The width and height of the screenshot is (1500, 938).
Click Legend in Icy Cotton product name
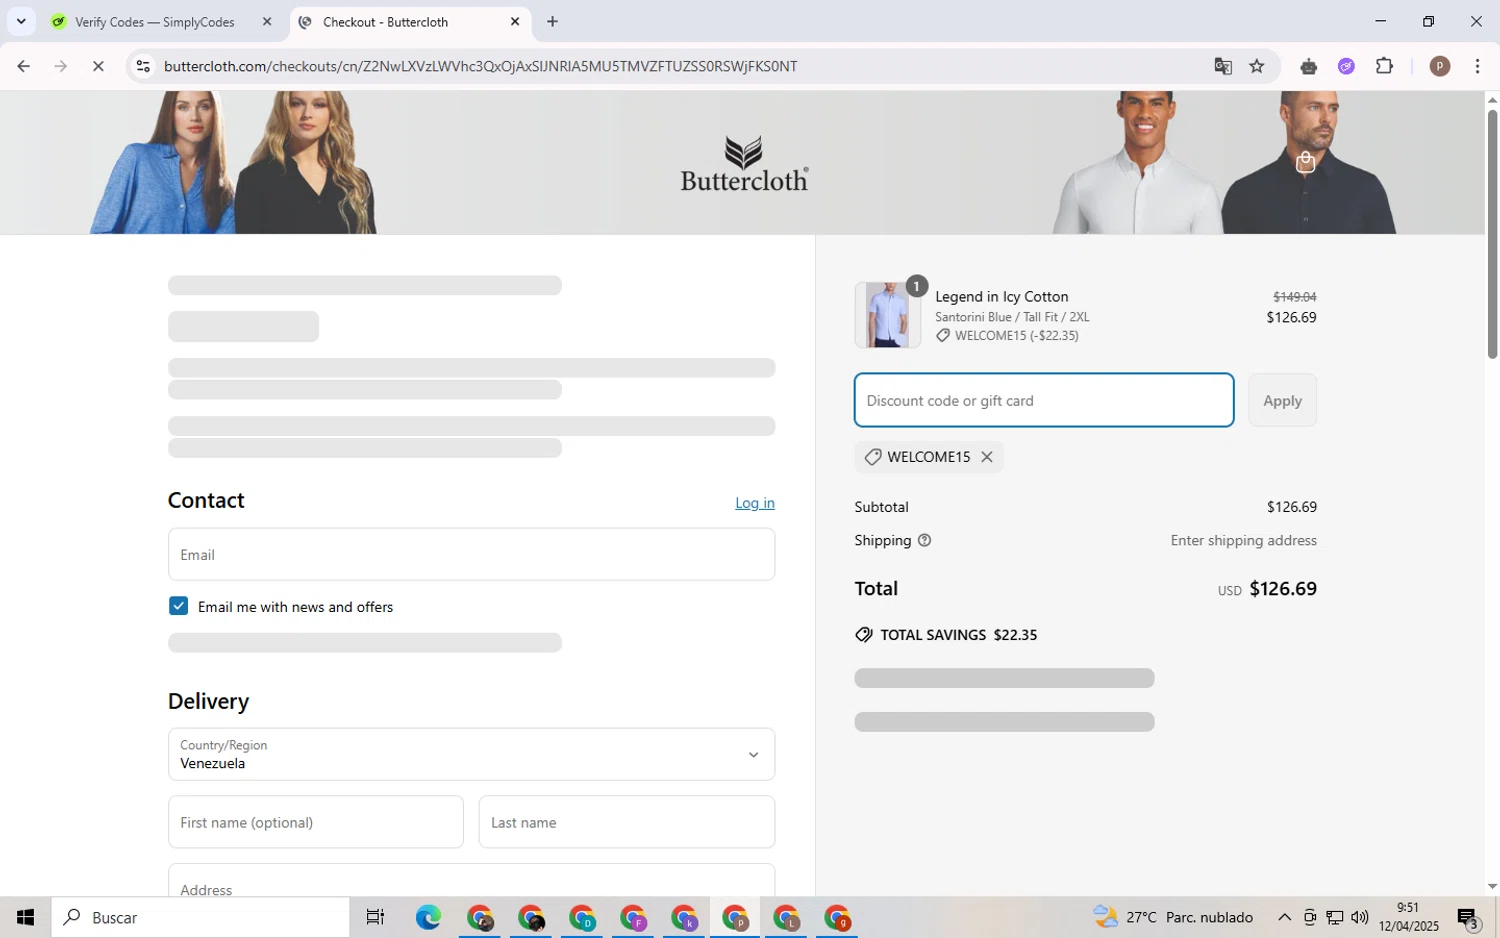(x=1001, y=297)
